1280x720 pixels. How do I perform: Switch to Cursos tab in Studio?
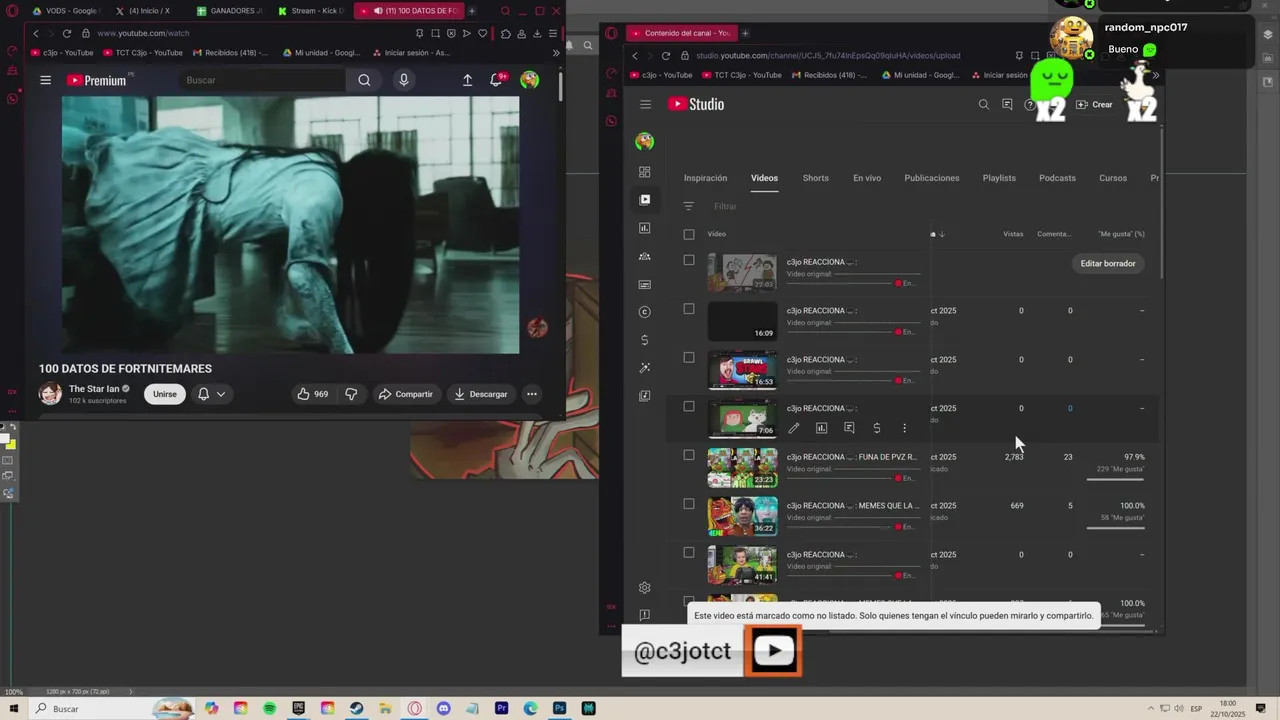tap(1113, 178)
